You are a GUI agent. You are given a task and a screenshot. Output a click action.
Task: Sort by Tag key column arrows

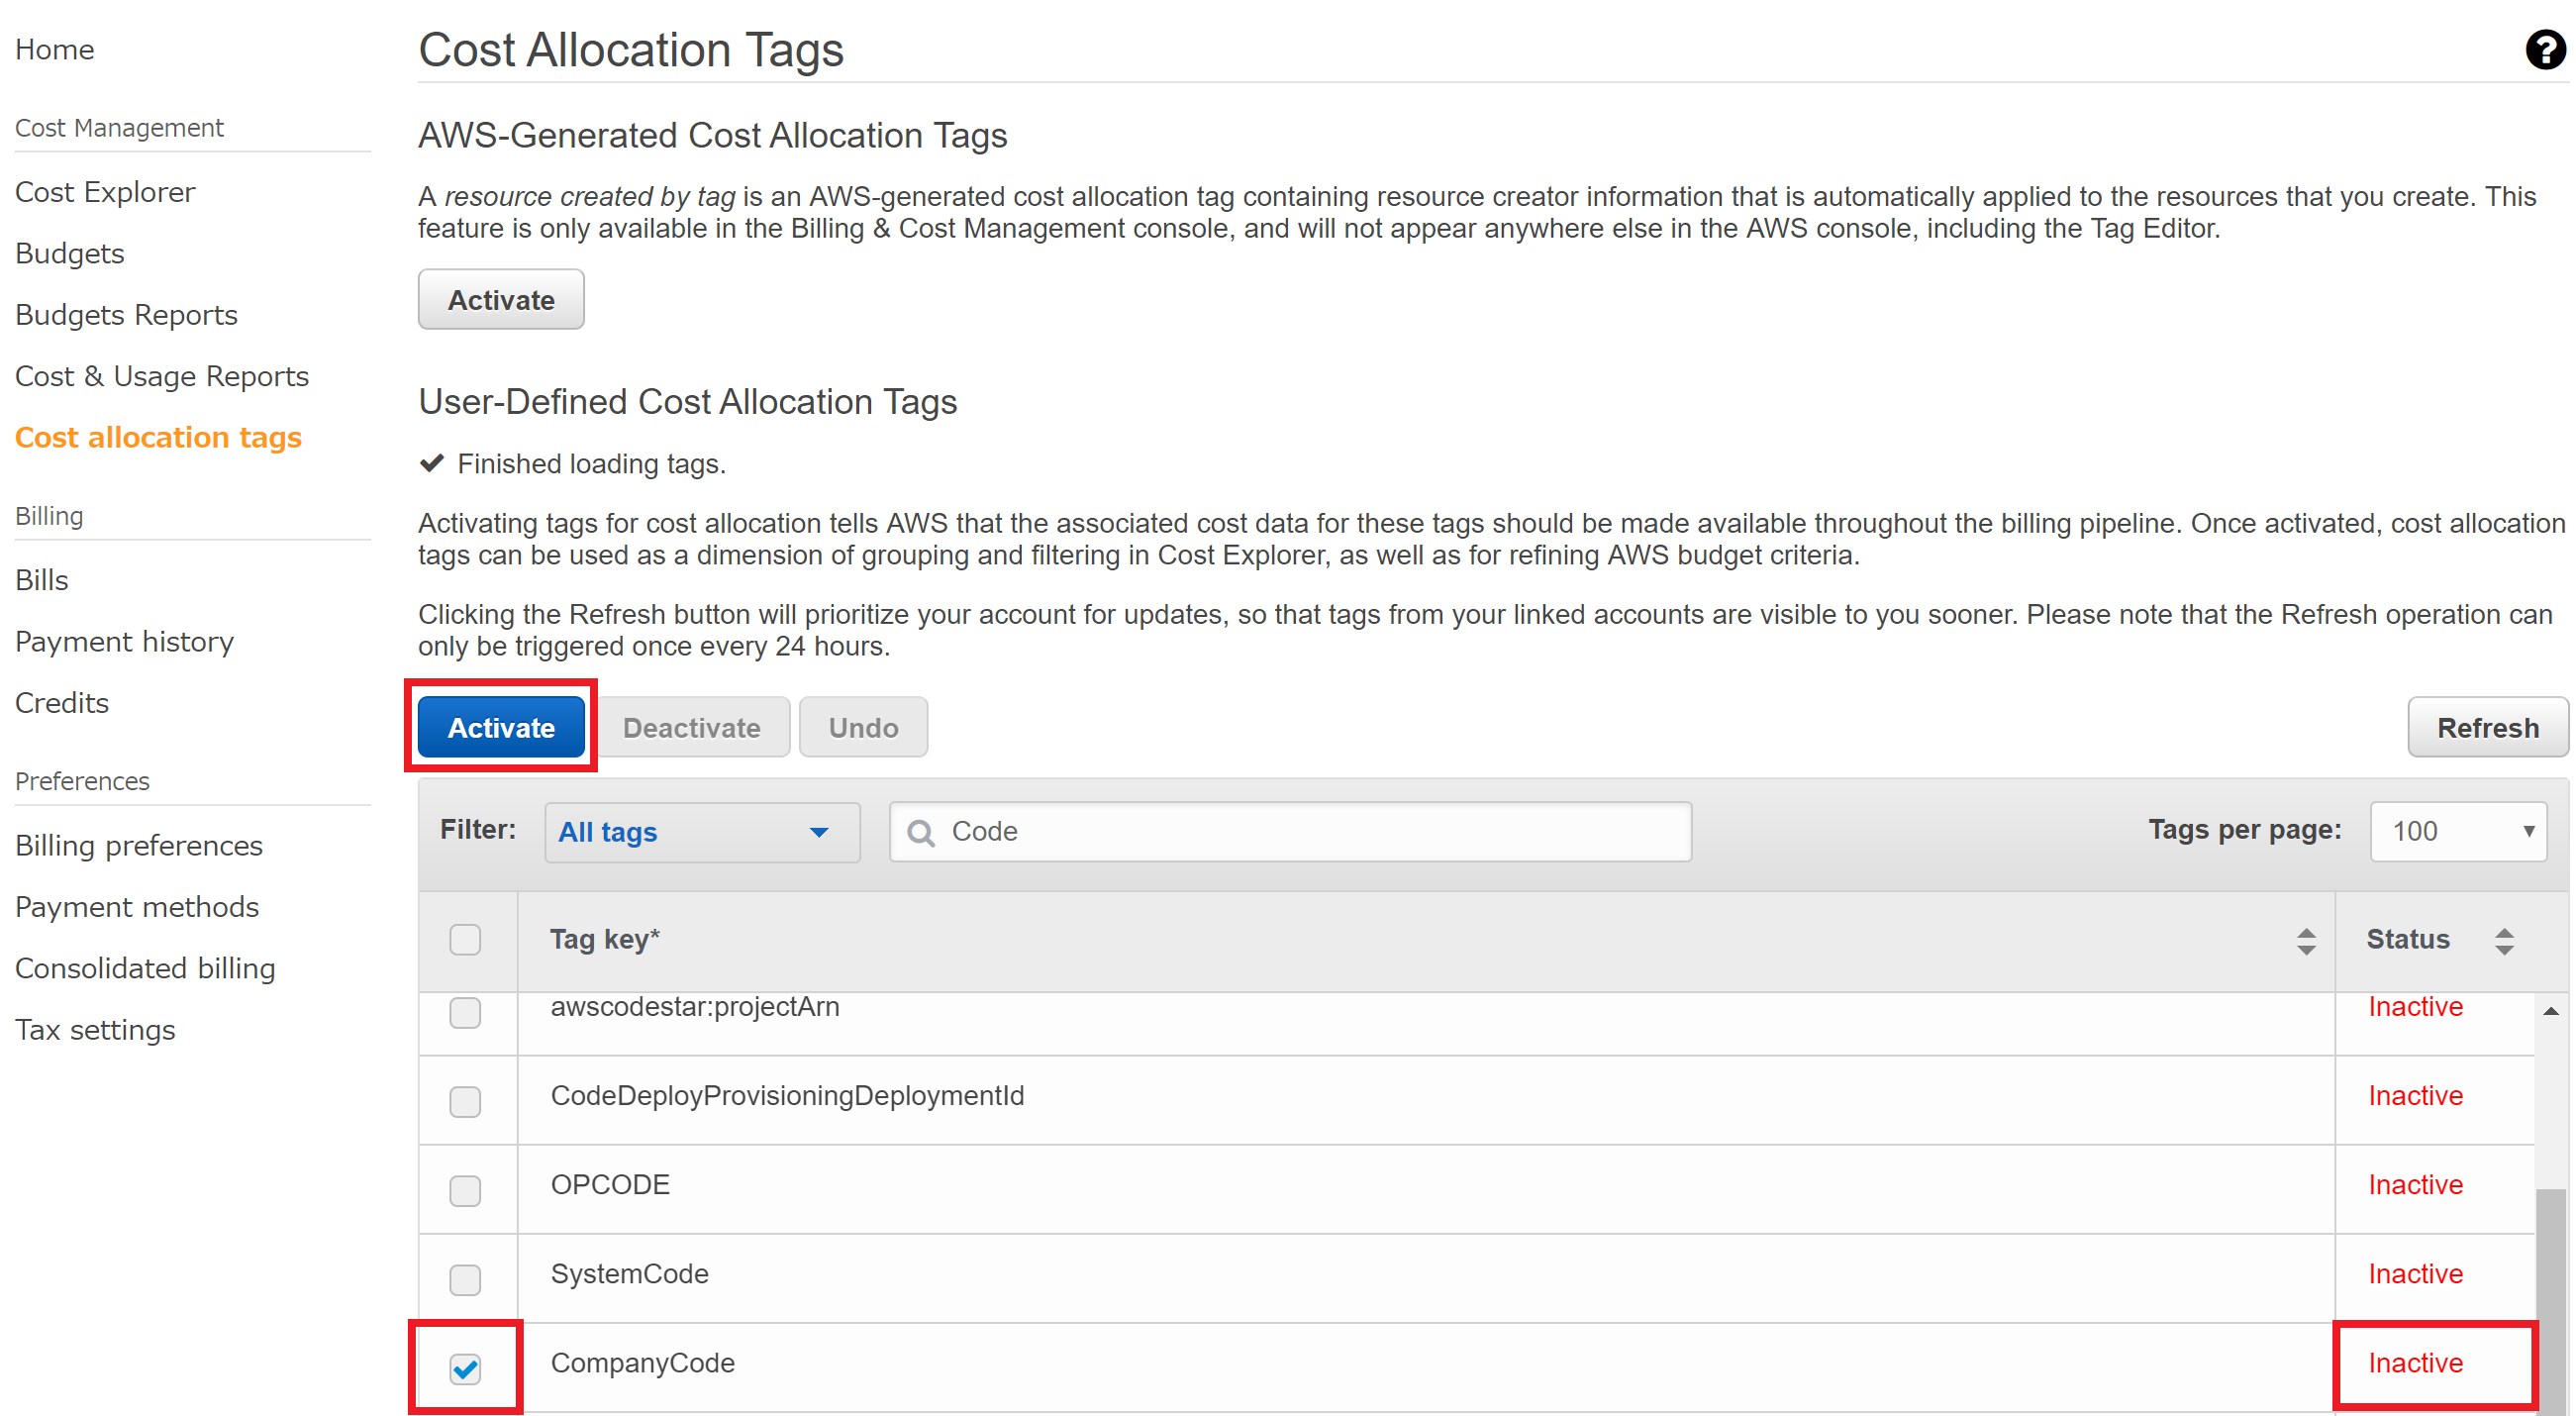point(2305,940)
